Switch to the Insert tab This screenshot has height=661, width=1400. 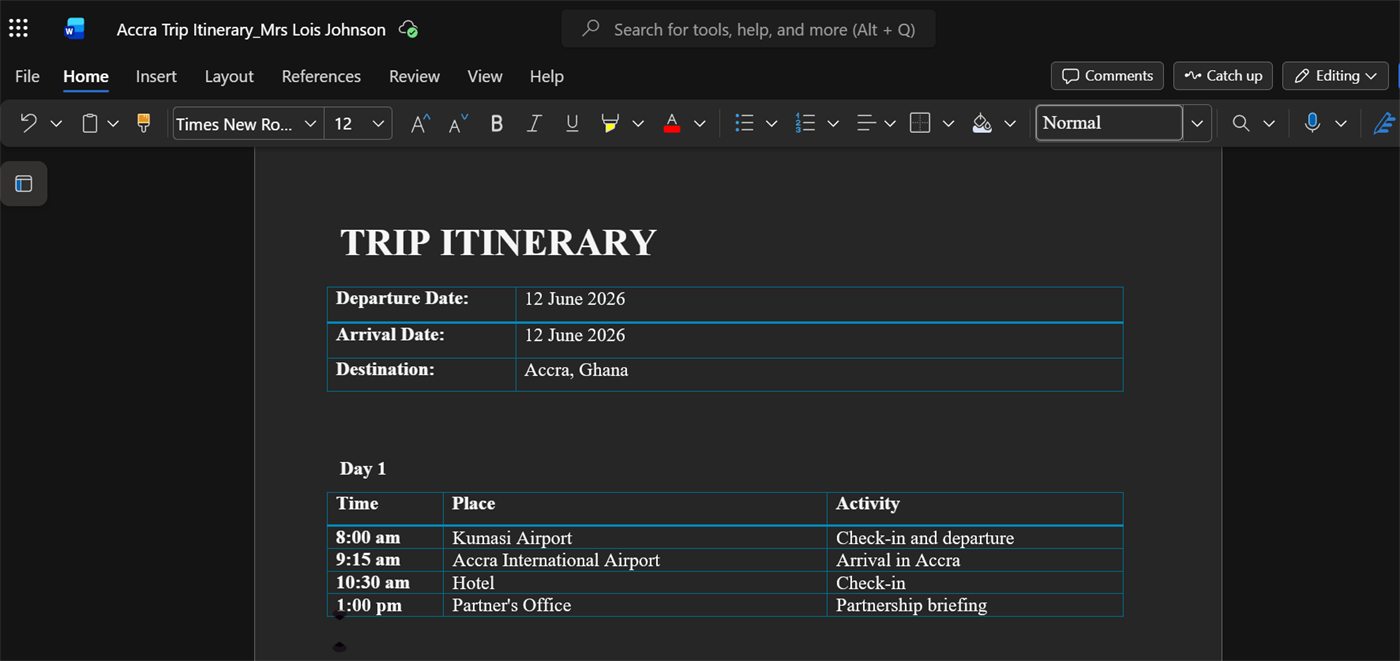(x=156, y=76)
